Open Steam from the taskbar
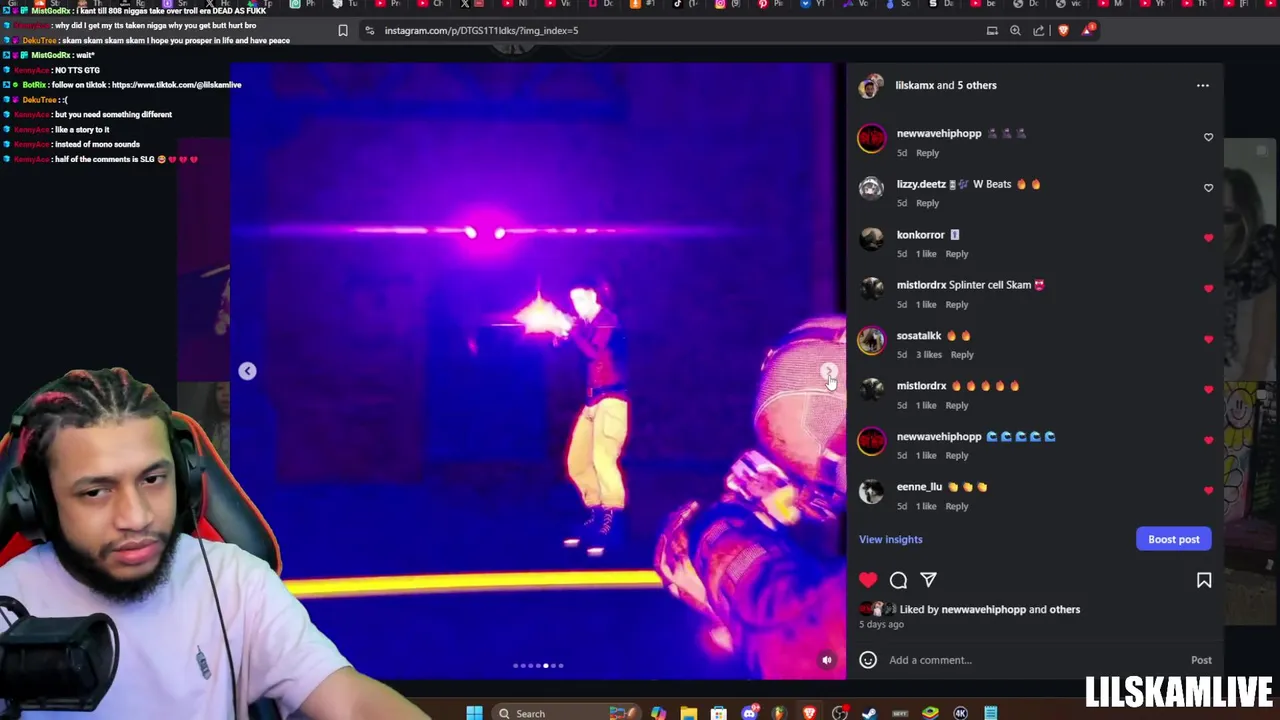The image size is (1280, 720). (x=869, y=712)
